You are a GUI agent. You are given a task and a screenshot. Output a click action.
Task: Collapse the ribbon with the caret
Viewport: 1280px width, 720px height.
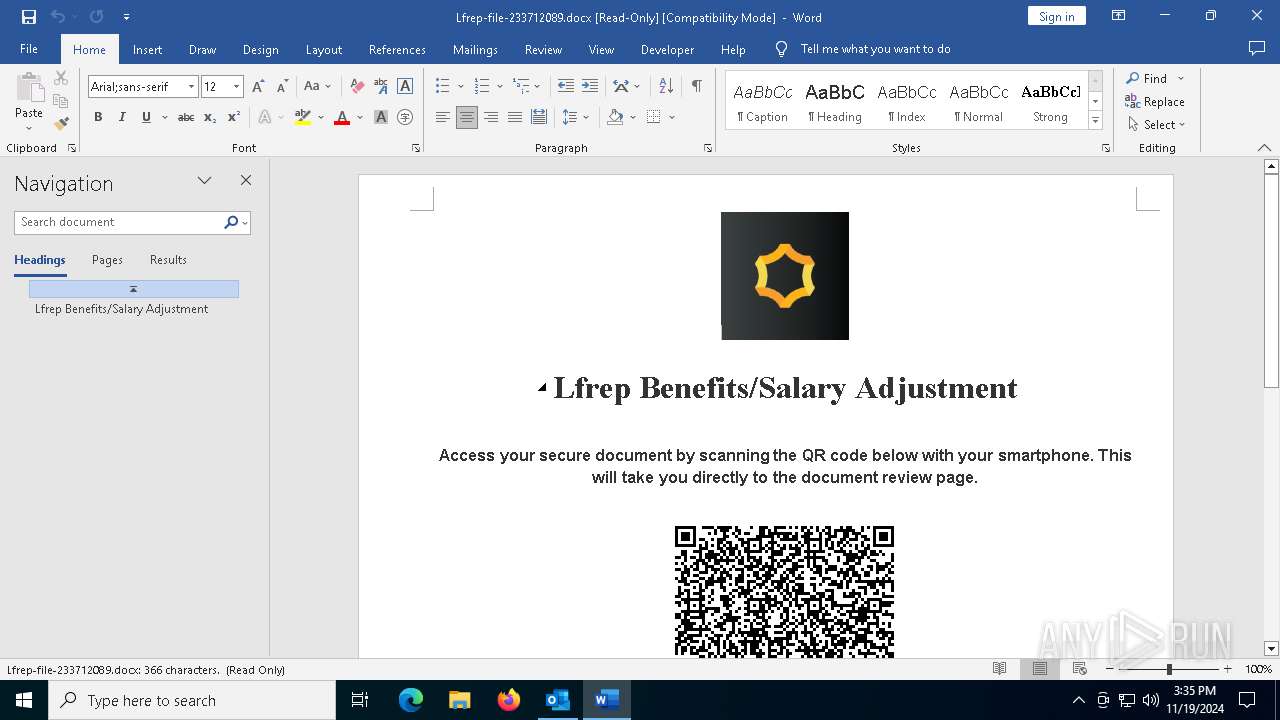(x=1264, y=148)
